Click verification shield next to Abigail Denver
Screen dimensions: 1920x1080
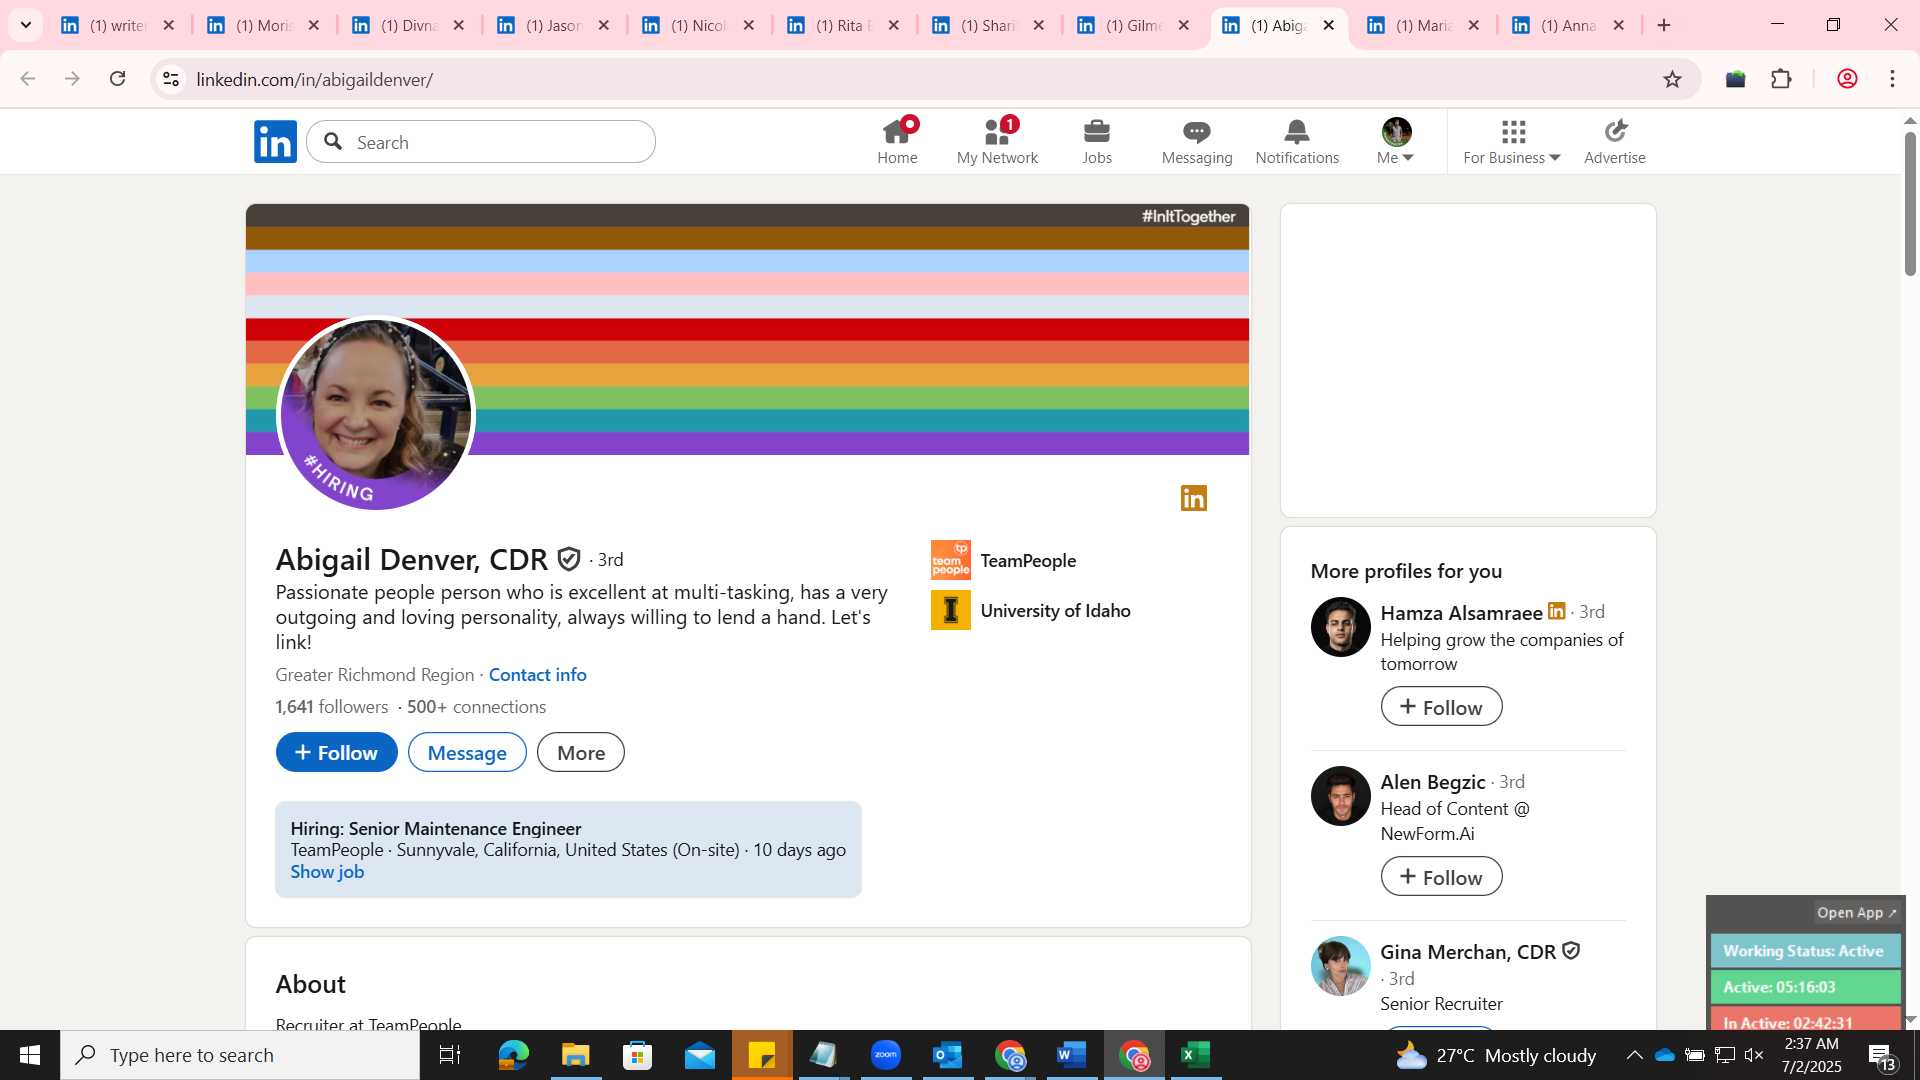[x=569, y=559]
